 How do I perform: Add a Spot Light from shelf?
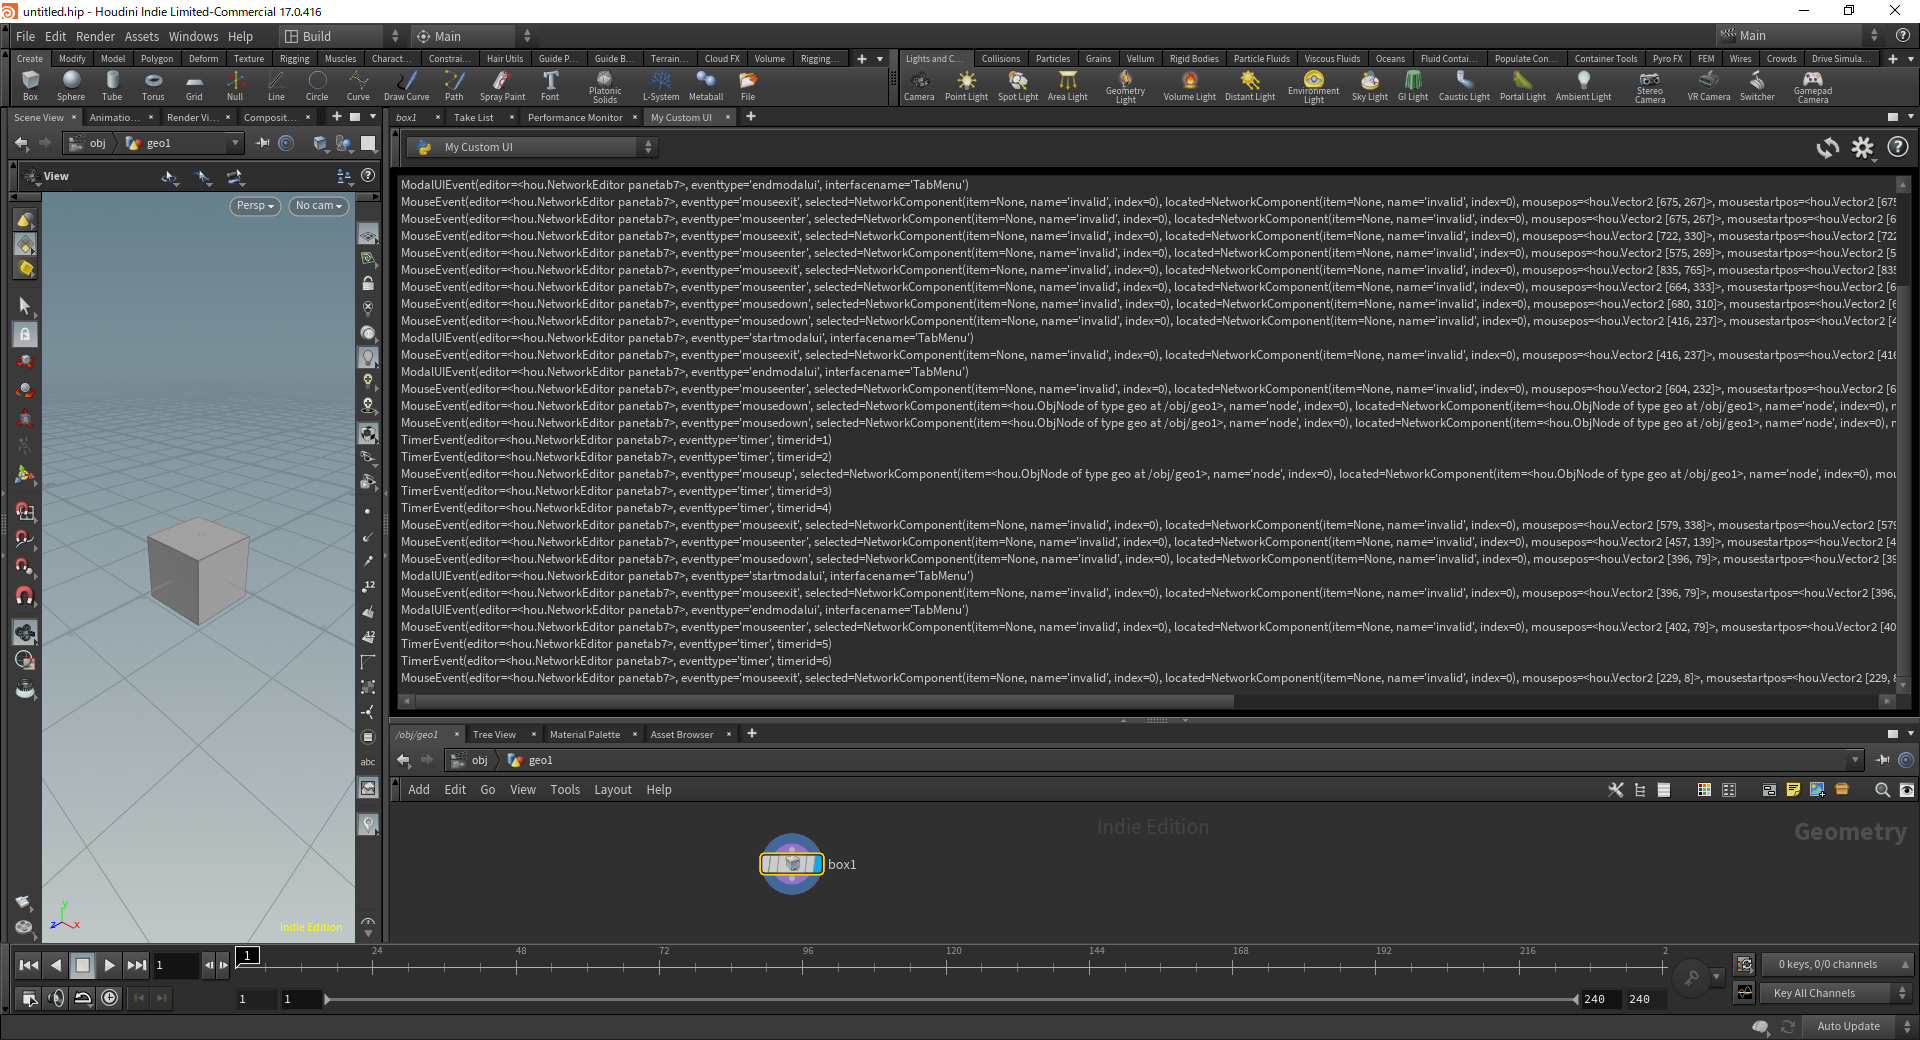[1018, 85]
